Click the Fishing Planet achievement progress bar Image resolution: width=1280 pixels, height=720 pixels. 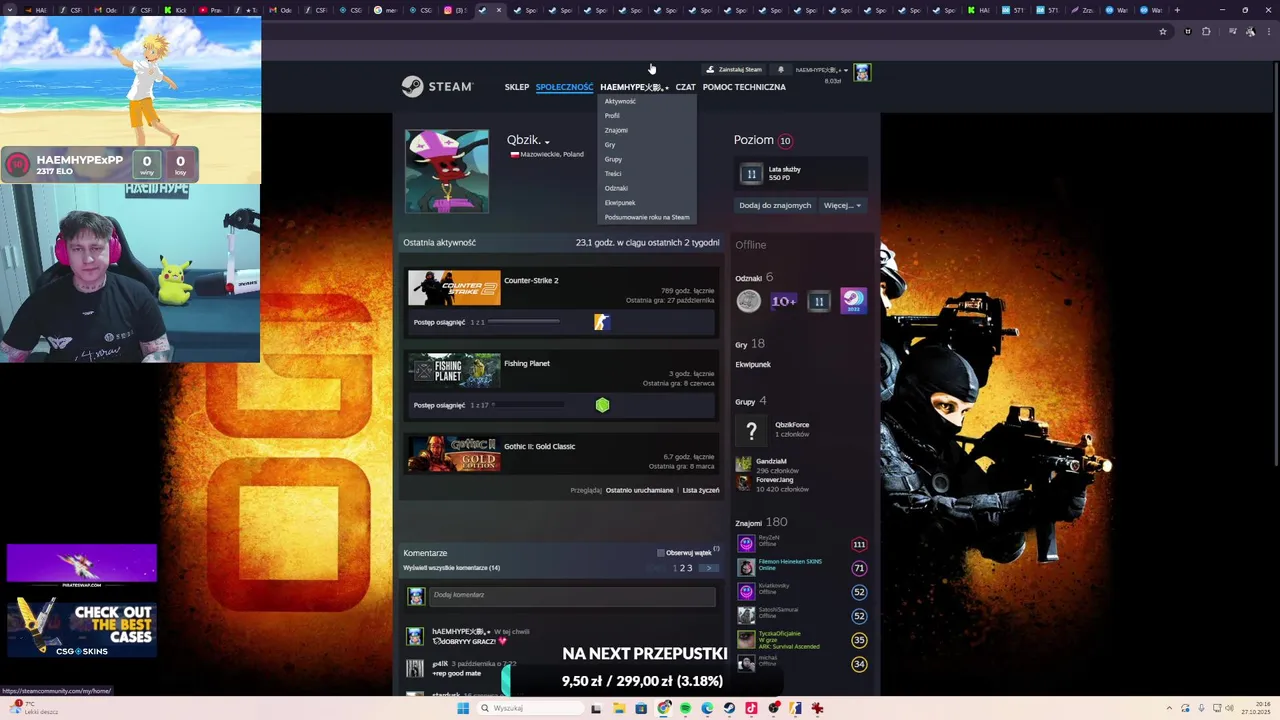tap(528, 405)
